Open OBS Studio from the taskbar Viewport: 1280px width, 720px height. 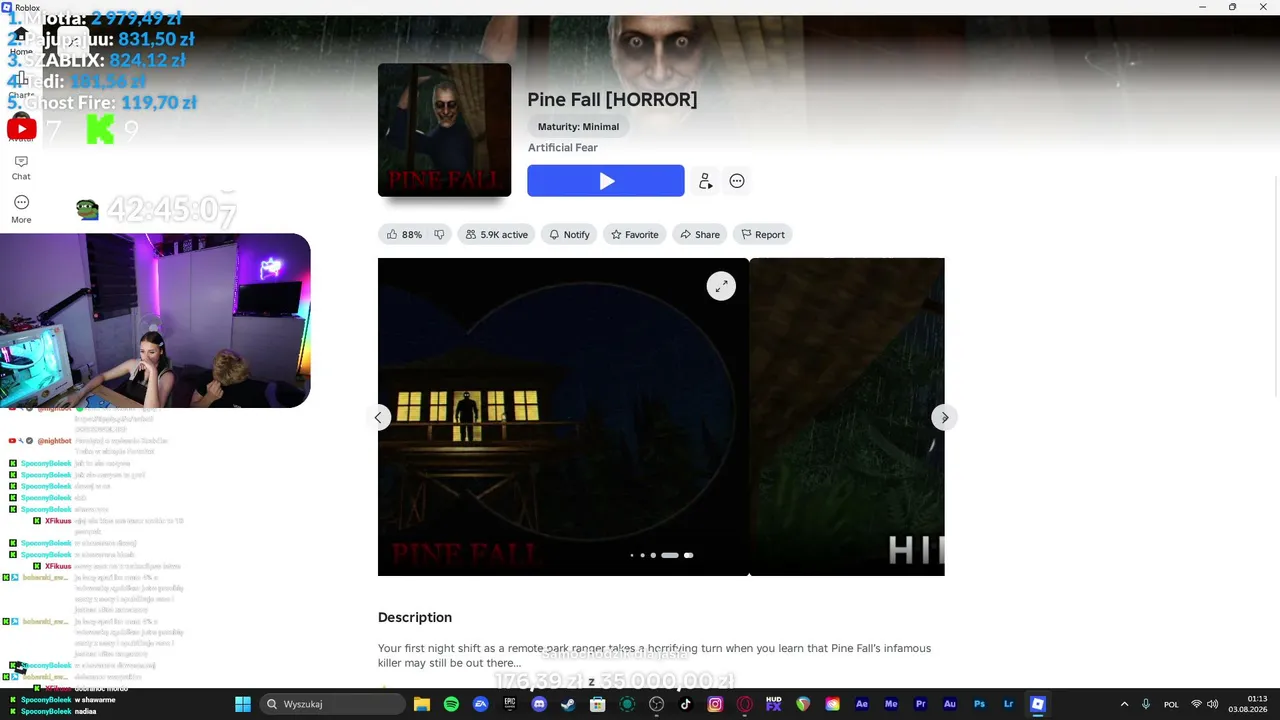coord(656,704)
